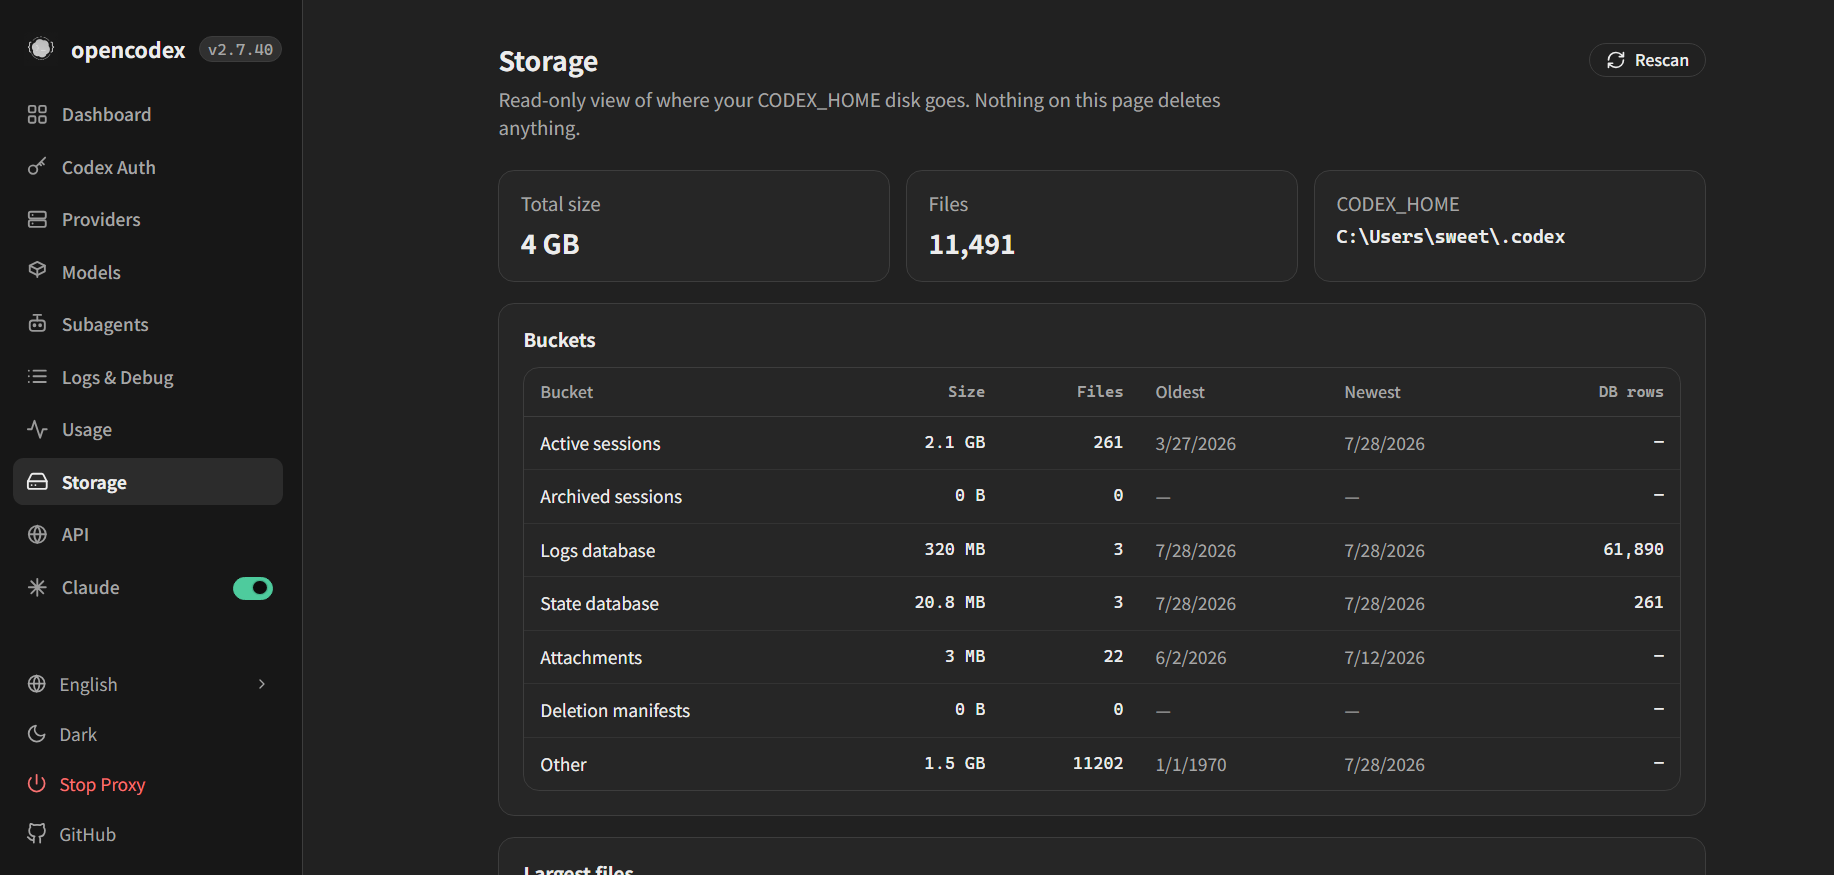The image size is (1834, 875).
Task: Open the Dashboard page
Action: point(148,115)
